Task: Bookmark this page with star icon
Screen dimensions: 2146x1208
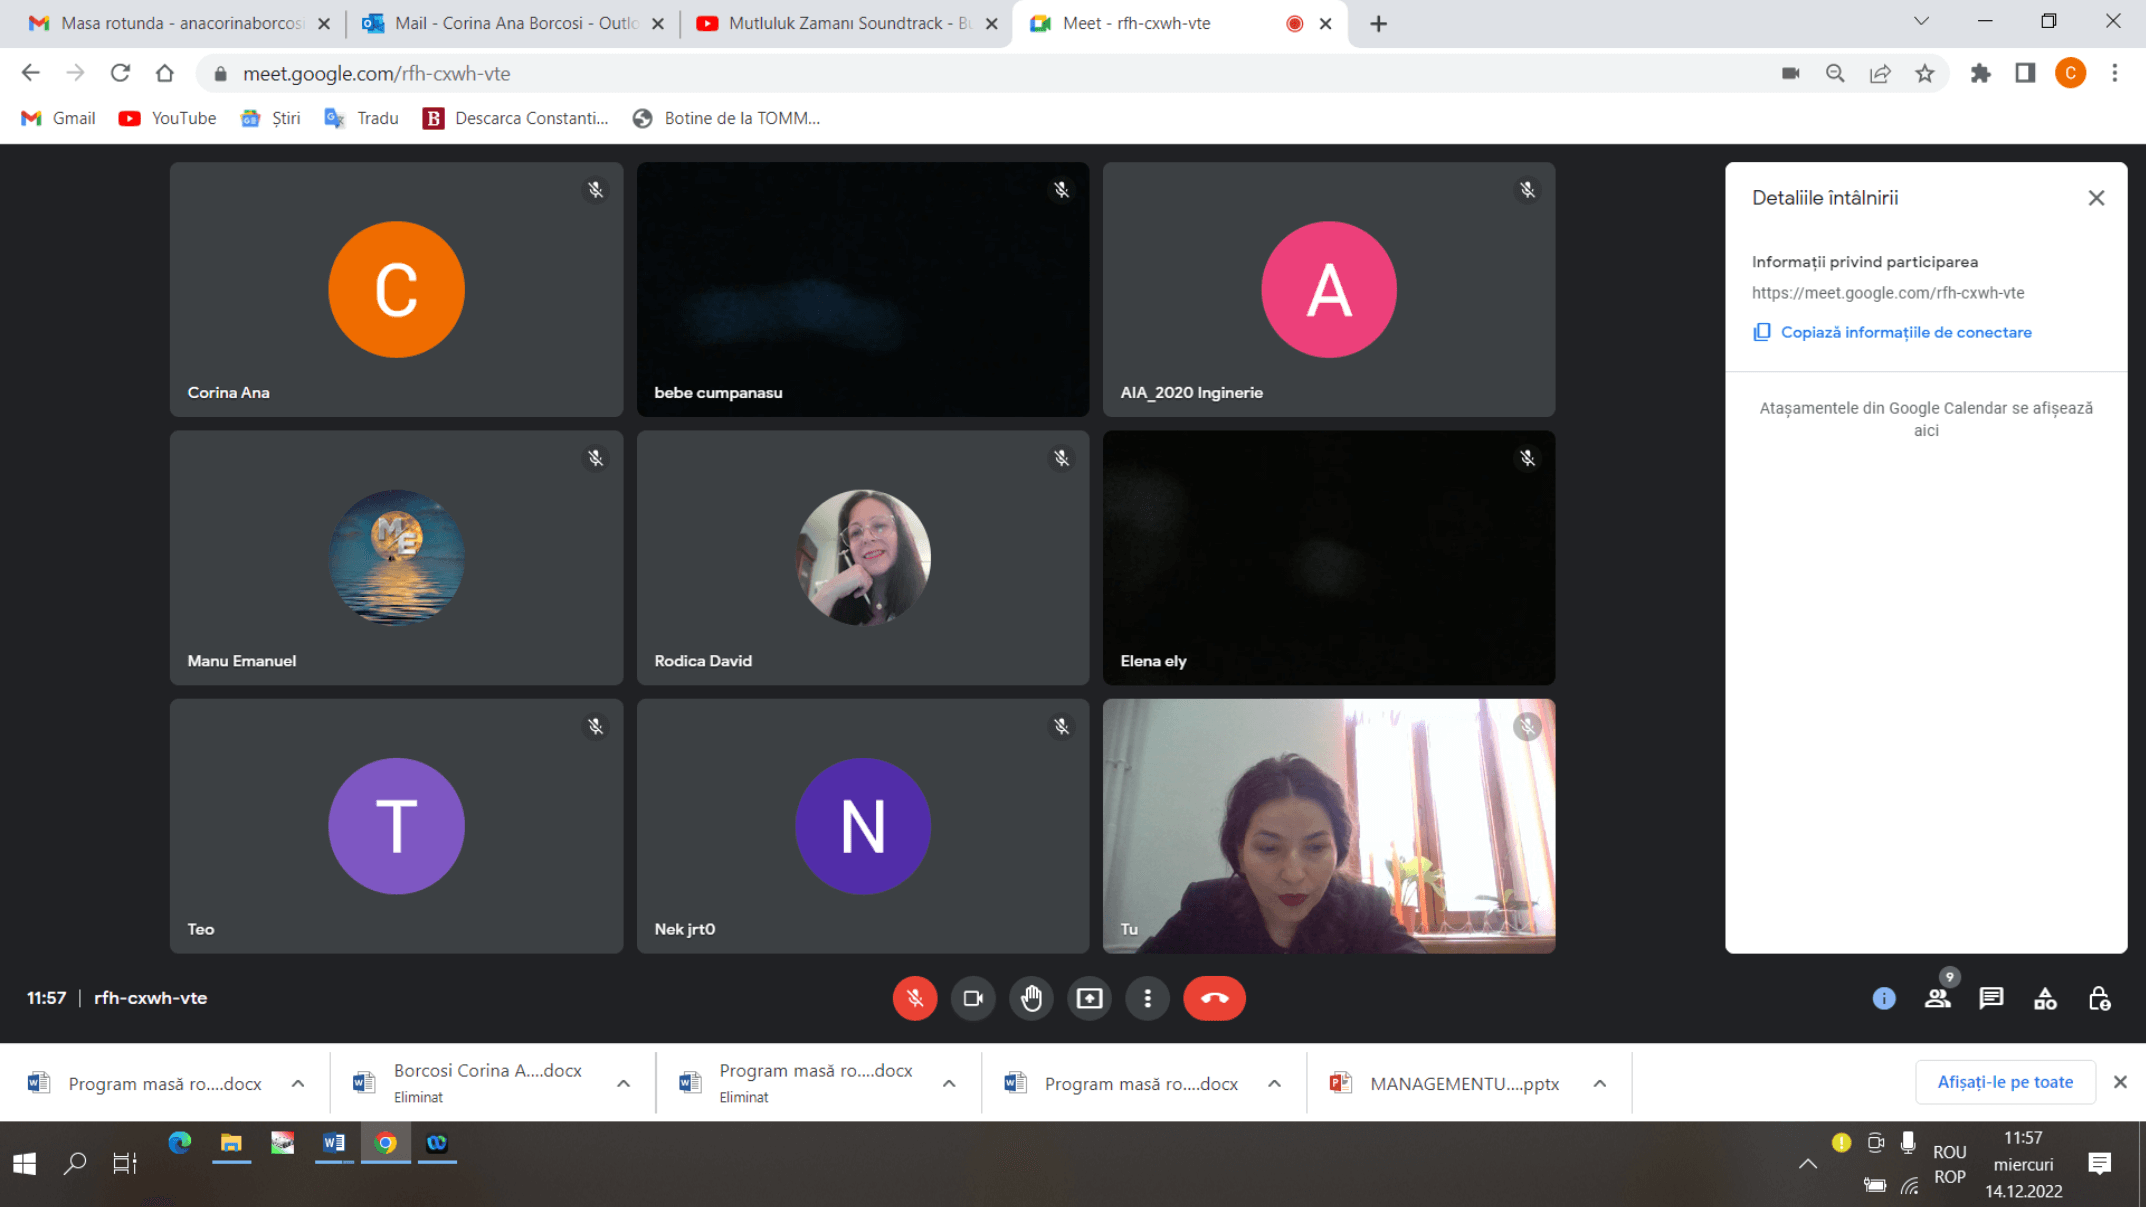Action: [1924, 73]
